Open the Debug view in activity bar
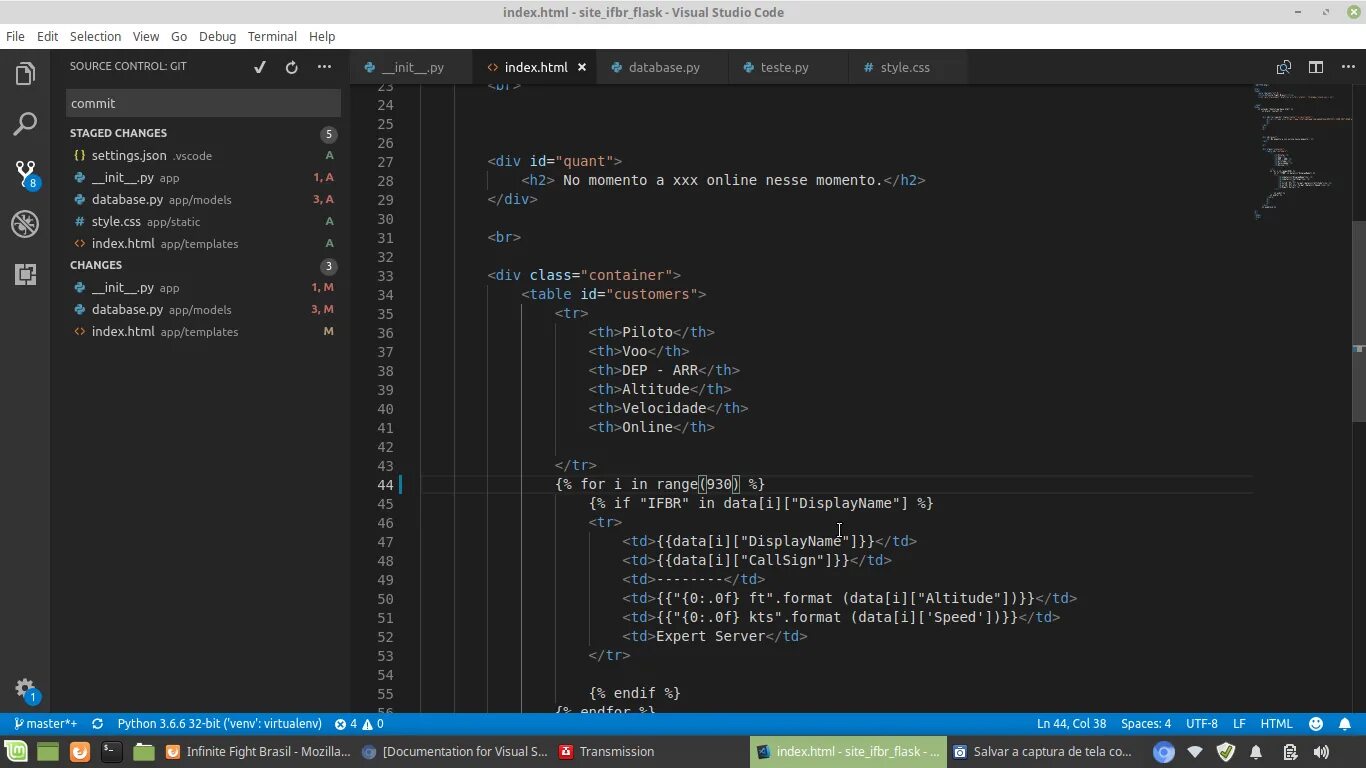 pyautogui.click(x=25, y=224)
